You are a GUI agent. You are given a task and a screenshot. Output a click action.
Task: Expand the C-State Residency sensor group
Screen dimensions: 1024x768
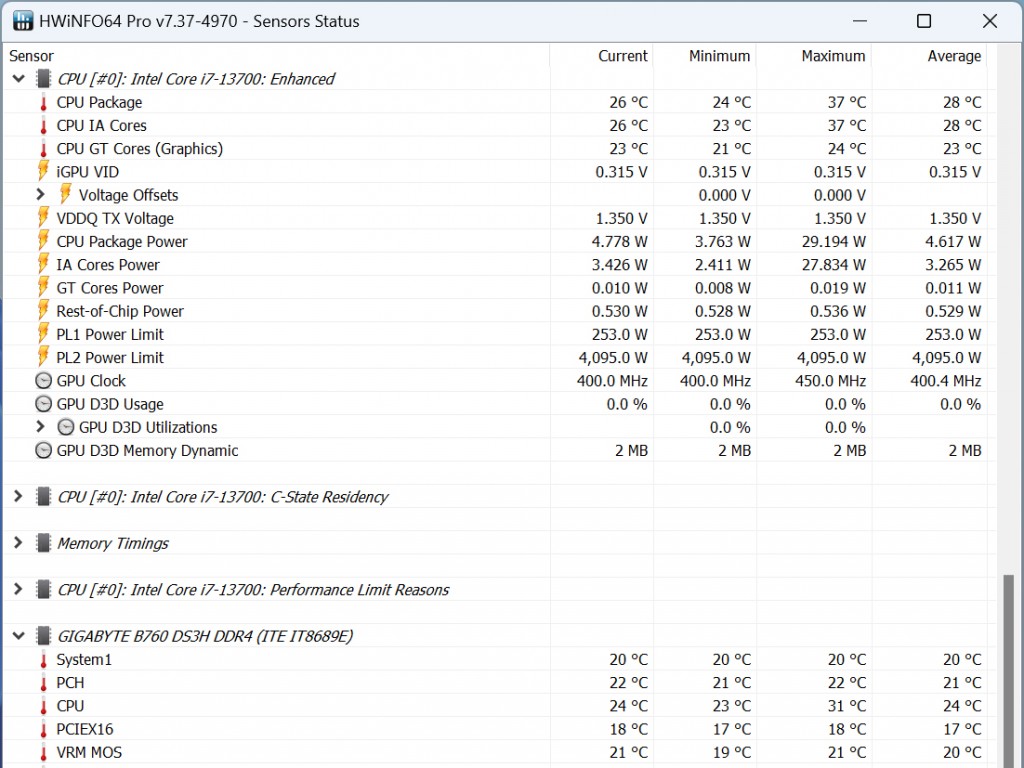coord(18,497)
